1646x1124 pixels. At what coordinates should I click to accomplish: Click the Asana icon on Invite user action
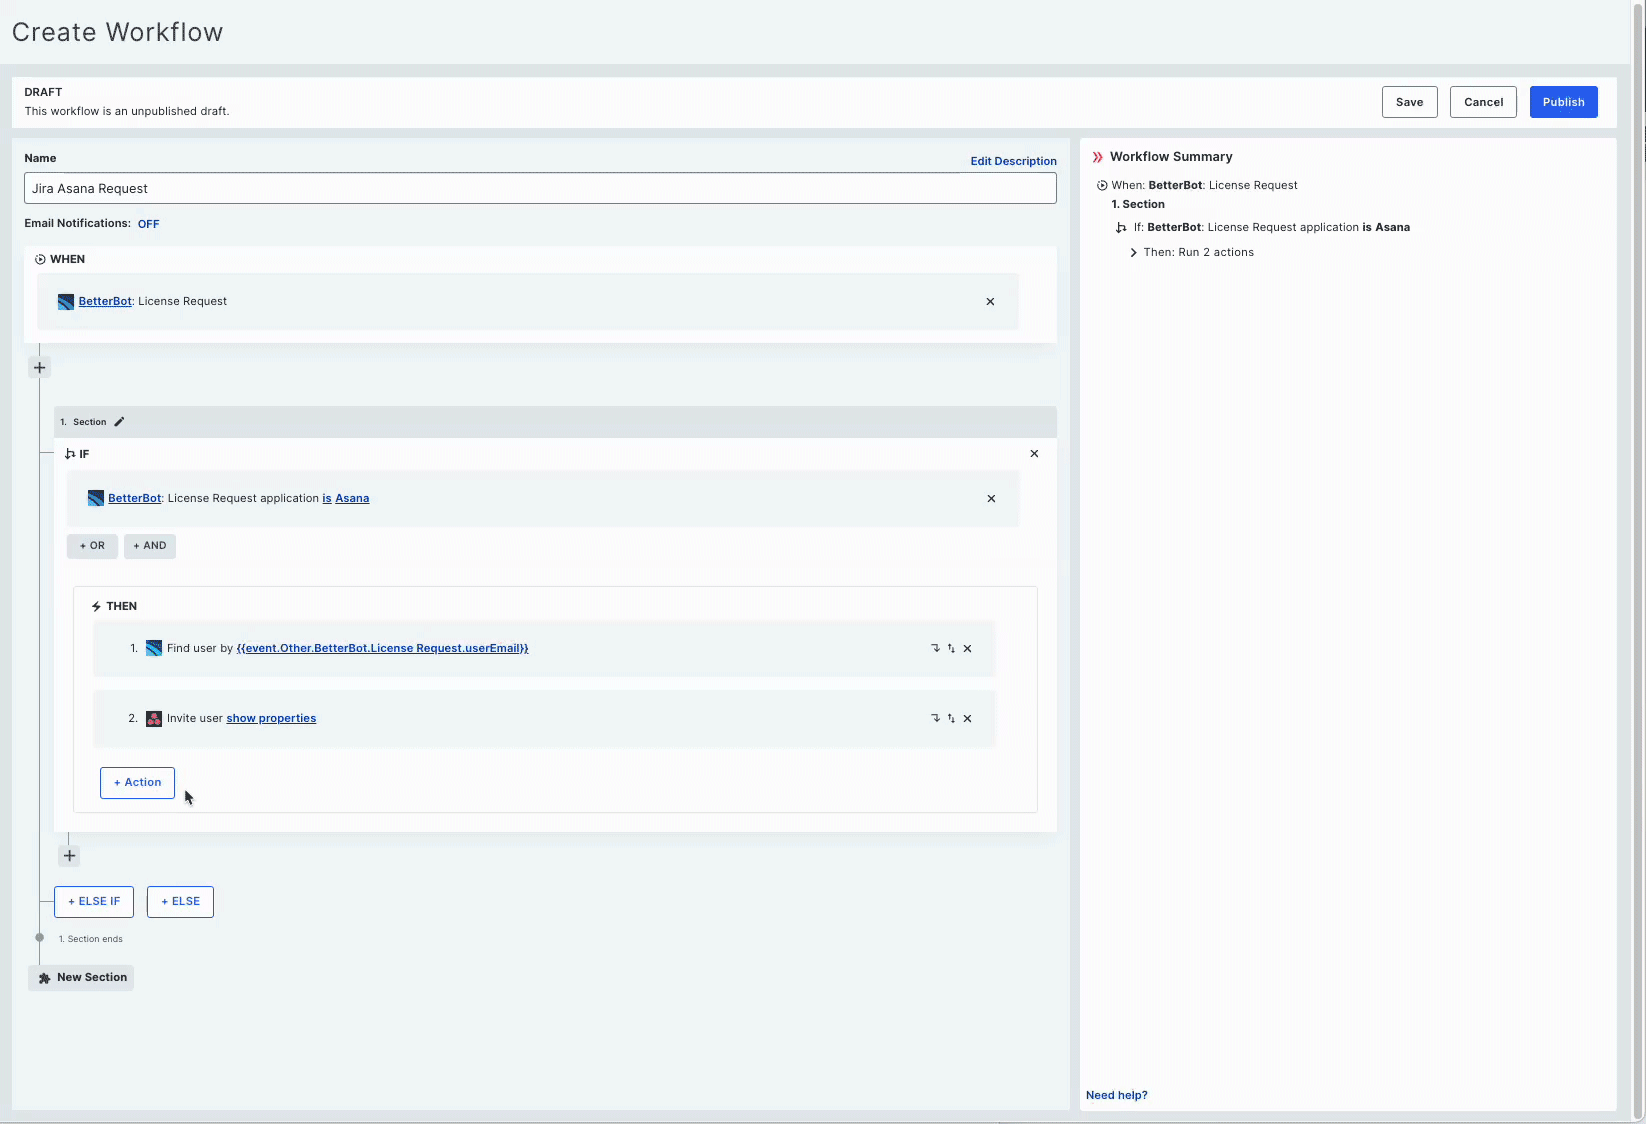(154, 718)
